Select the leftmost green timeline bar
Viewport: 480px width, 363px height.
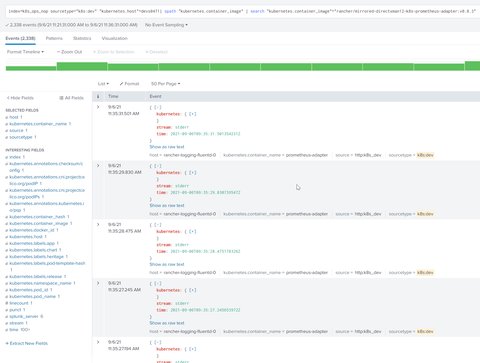31,68
